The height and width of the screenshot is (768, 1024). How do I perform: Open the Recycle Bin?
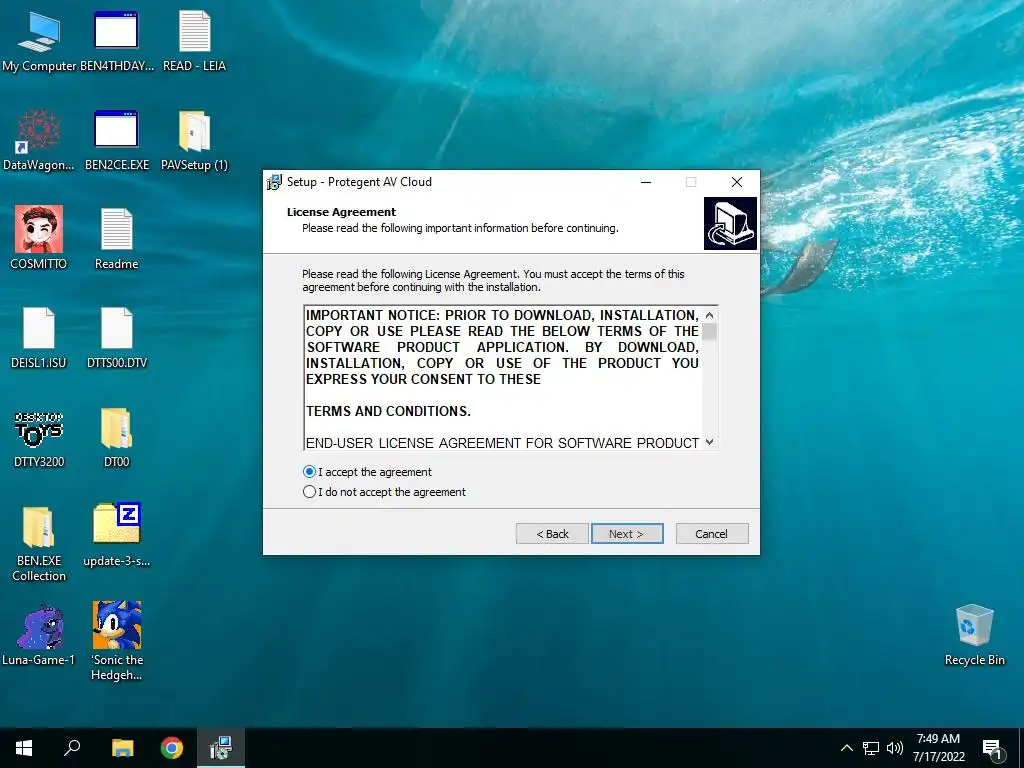[x=974, y=635]
